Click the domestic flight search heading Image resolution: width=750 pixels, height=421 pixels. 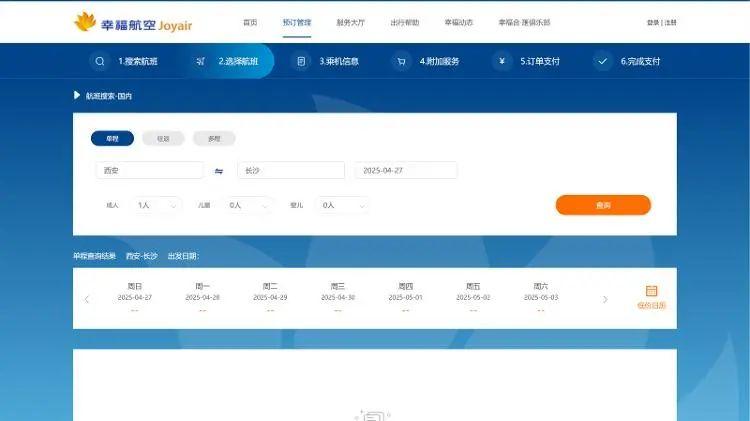[109, 96]
